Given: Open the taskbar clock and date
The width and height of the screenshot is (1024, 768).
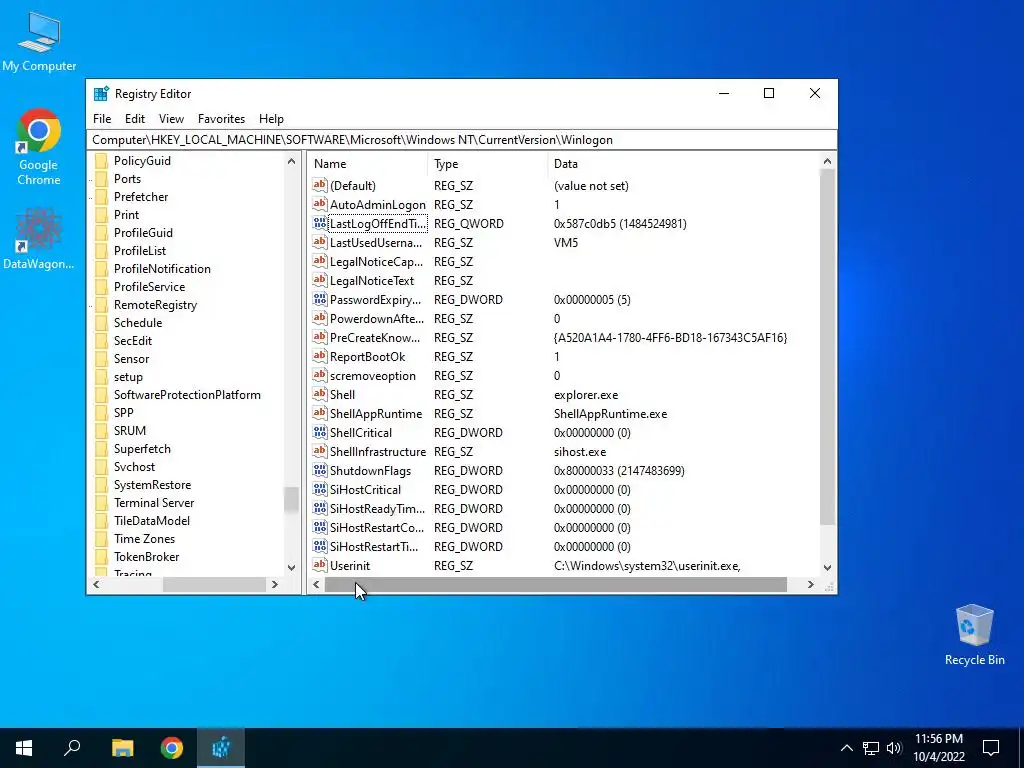Looking at the screenshot, I should pos(938,748).
